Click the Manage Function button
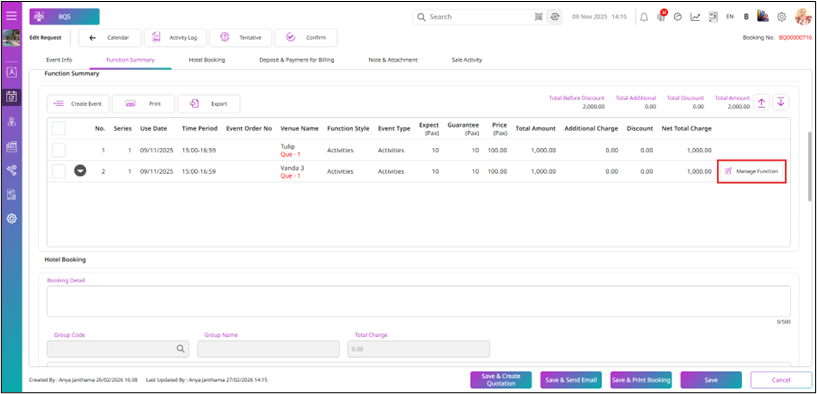This screenshot has width=817, height=394. click(752, 171)
